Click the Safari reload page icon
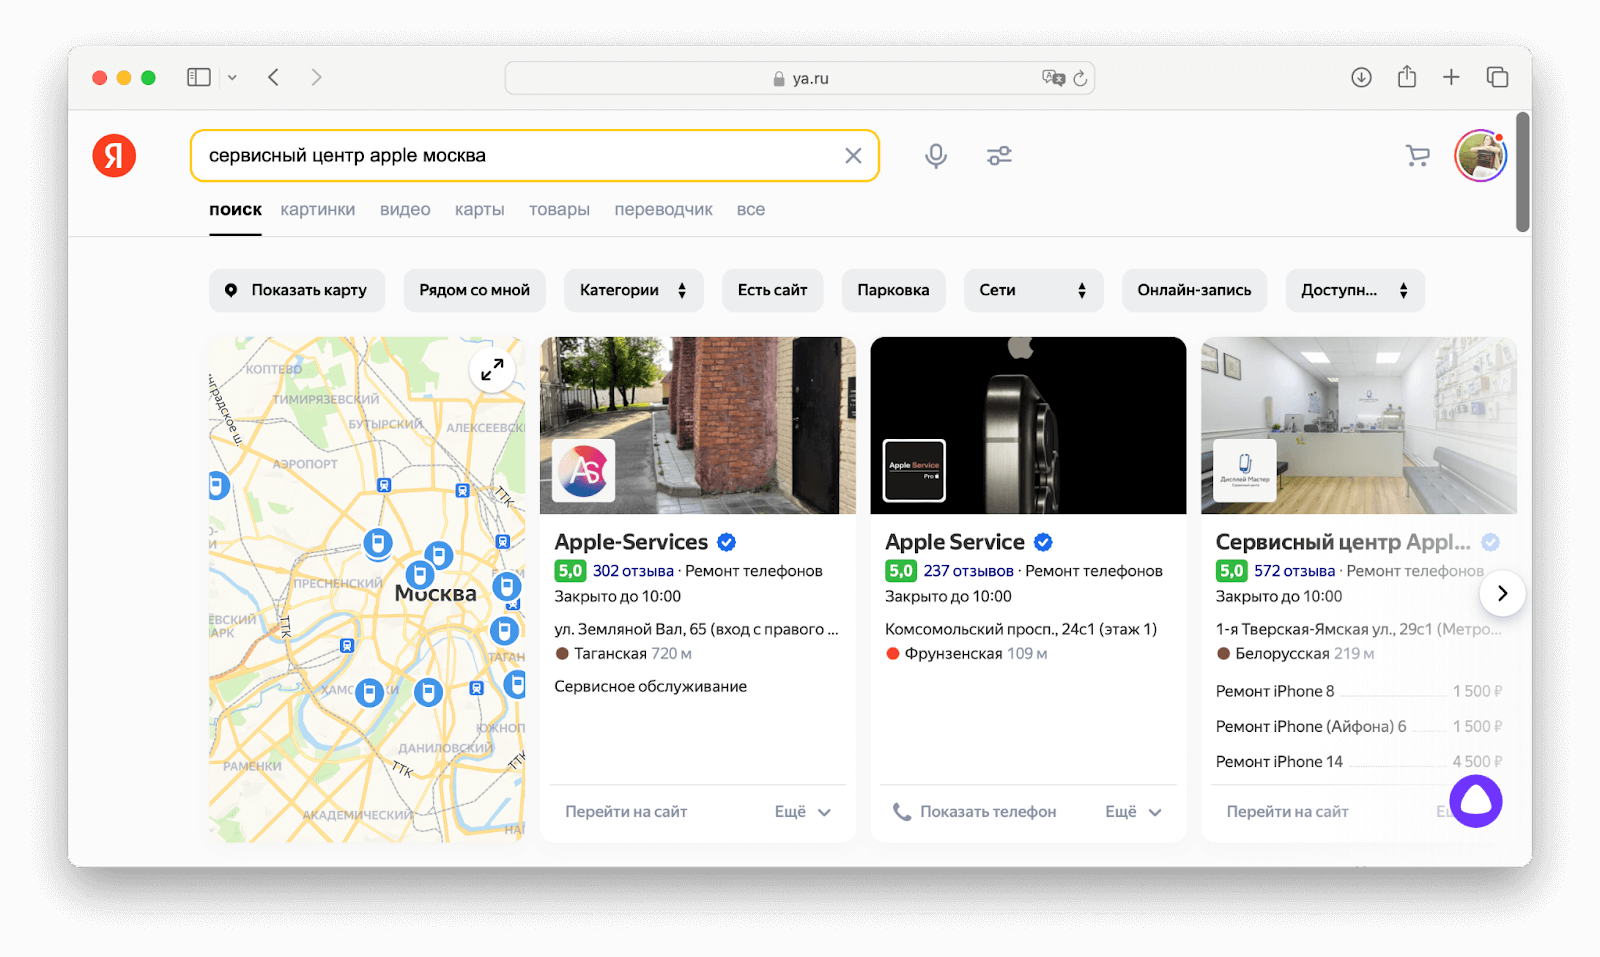The image size is (1600, 957). tap(1080, 78)
